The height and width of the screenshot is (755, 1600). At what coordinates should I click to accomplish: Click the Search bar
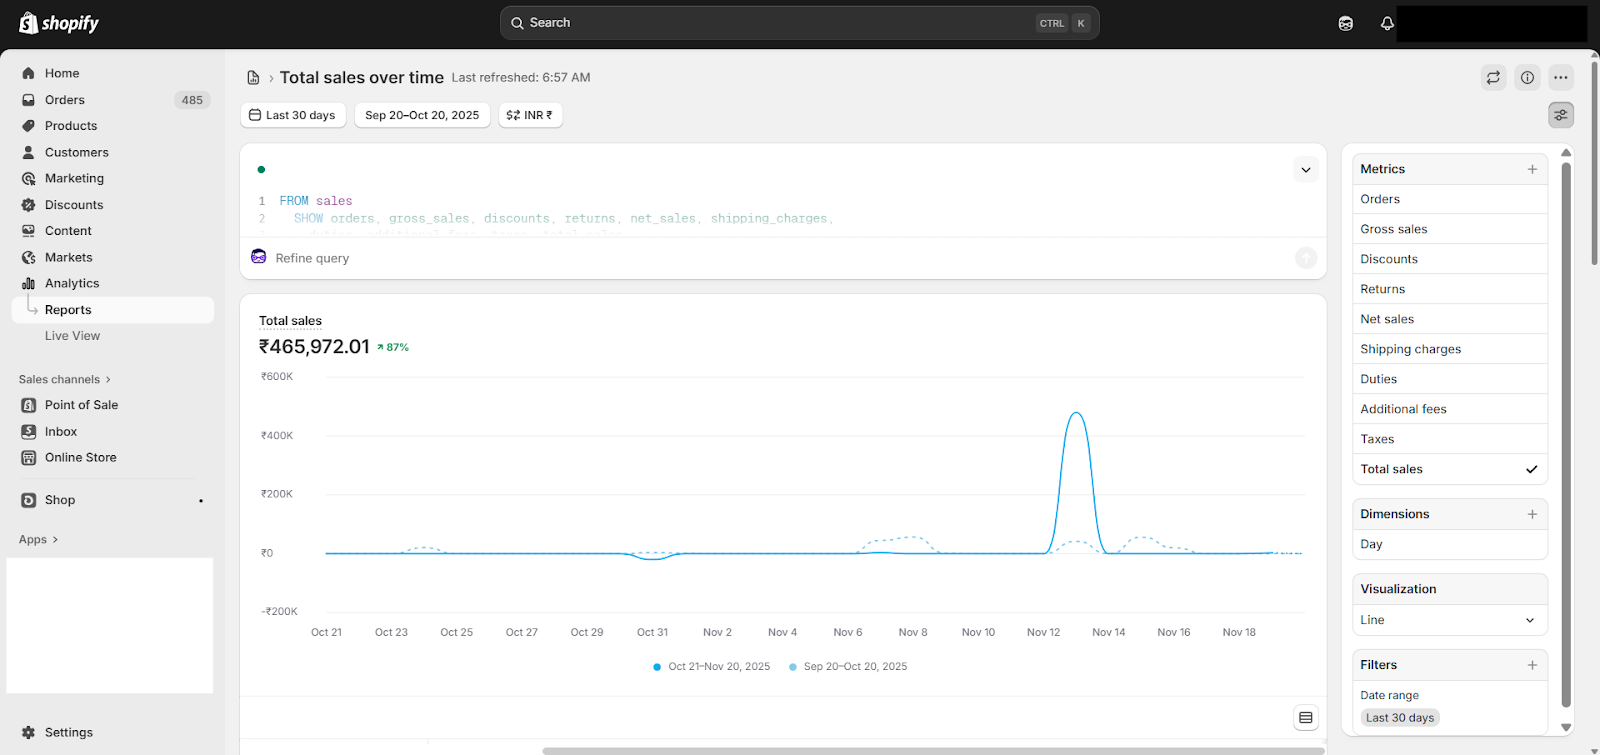coord(799,23)
